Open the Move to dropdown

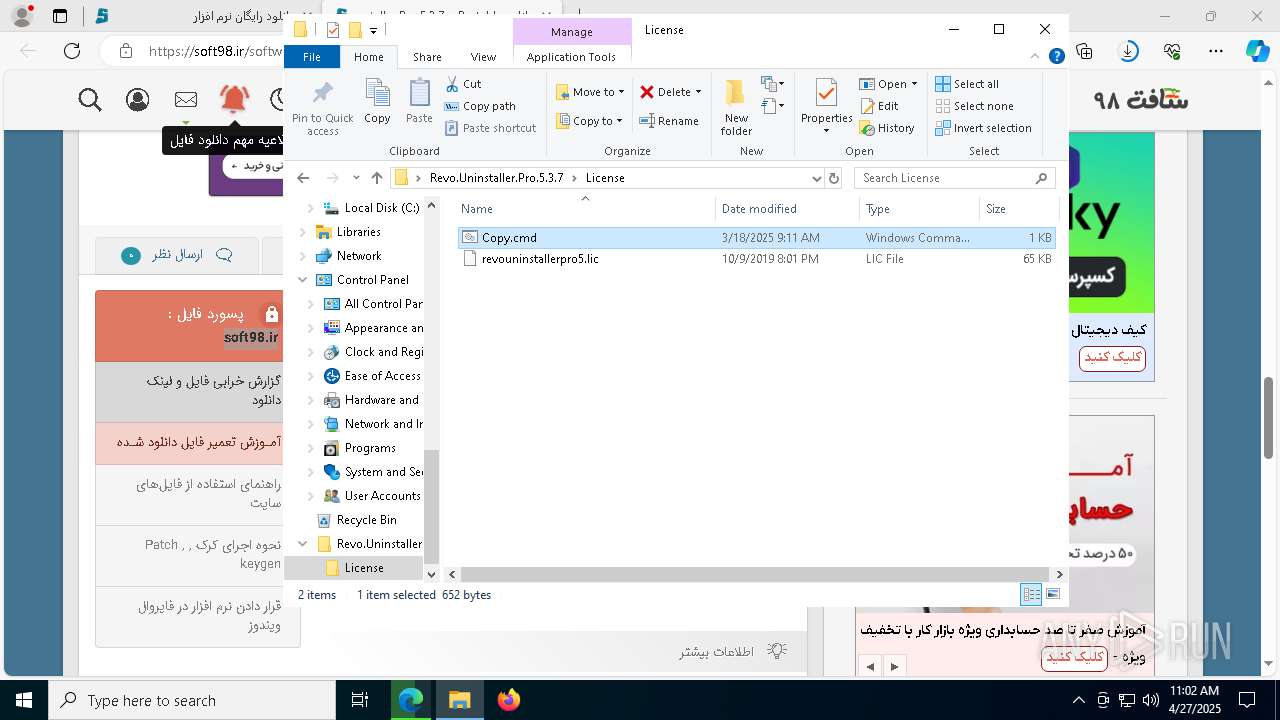tap(590, 92)
